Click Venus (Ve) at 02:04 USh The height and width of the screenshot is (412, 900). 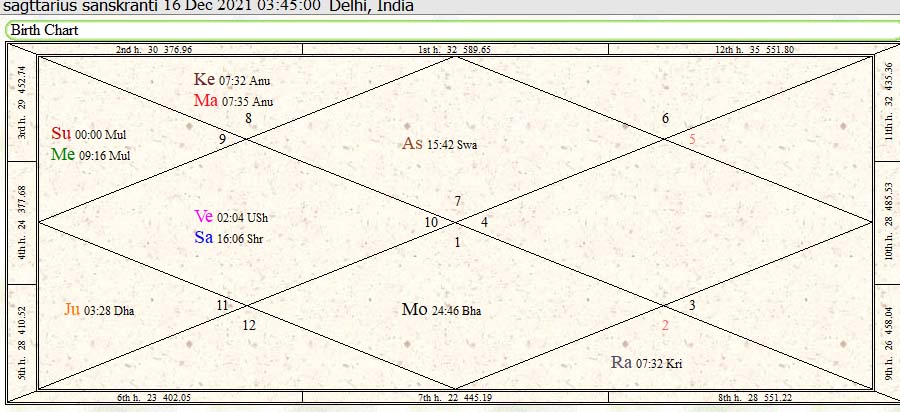230,217
